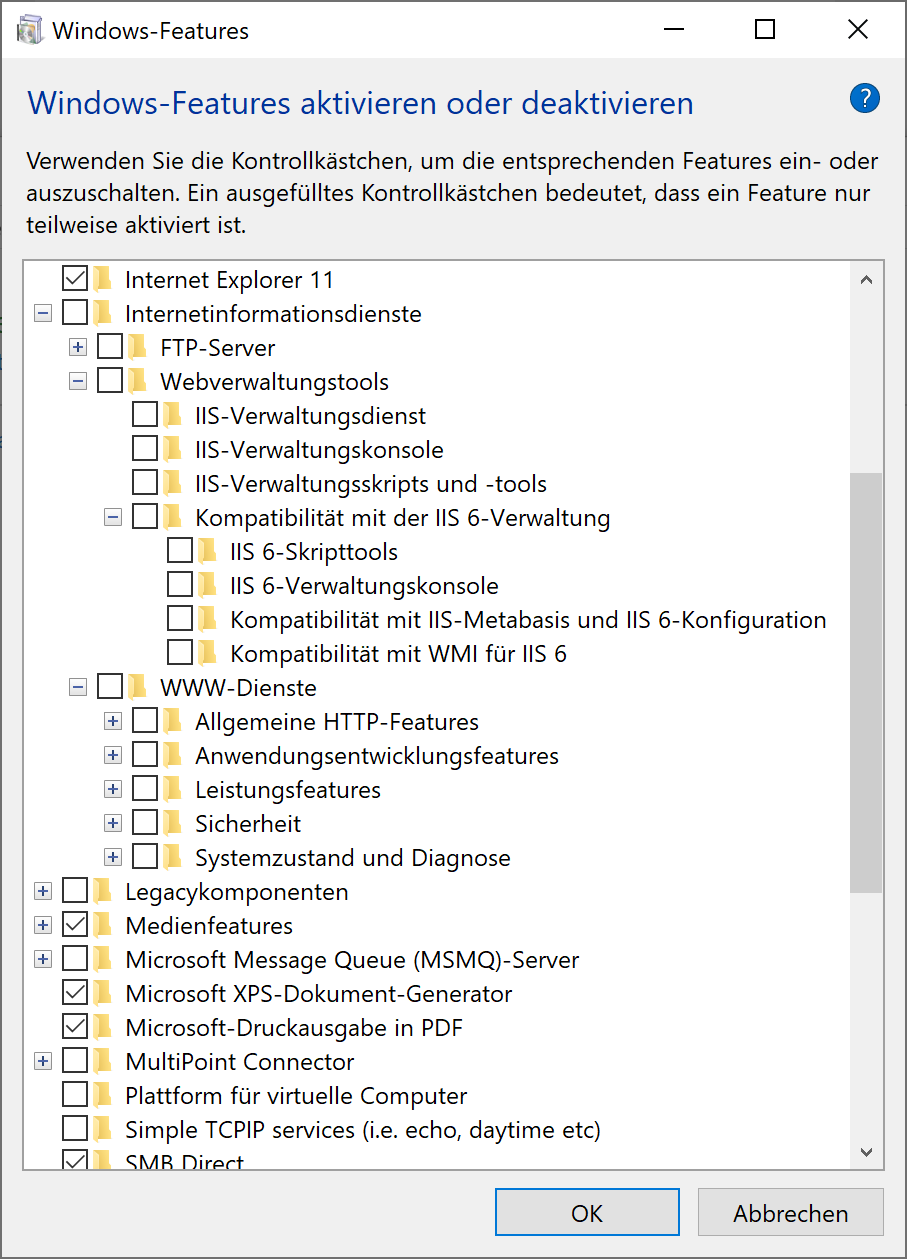
Task: Open the blue help question mark icon
Action: pos(864,98)
